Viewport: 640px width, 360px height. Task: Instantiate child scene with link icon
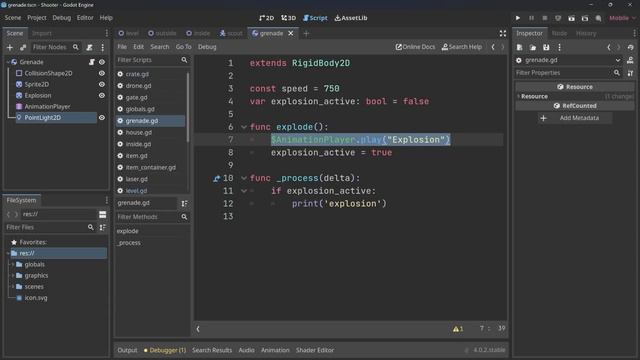23,47
